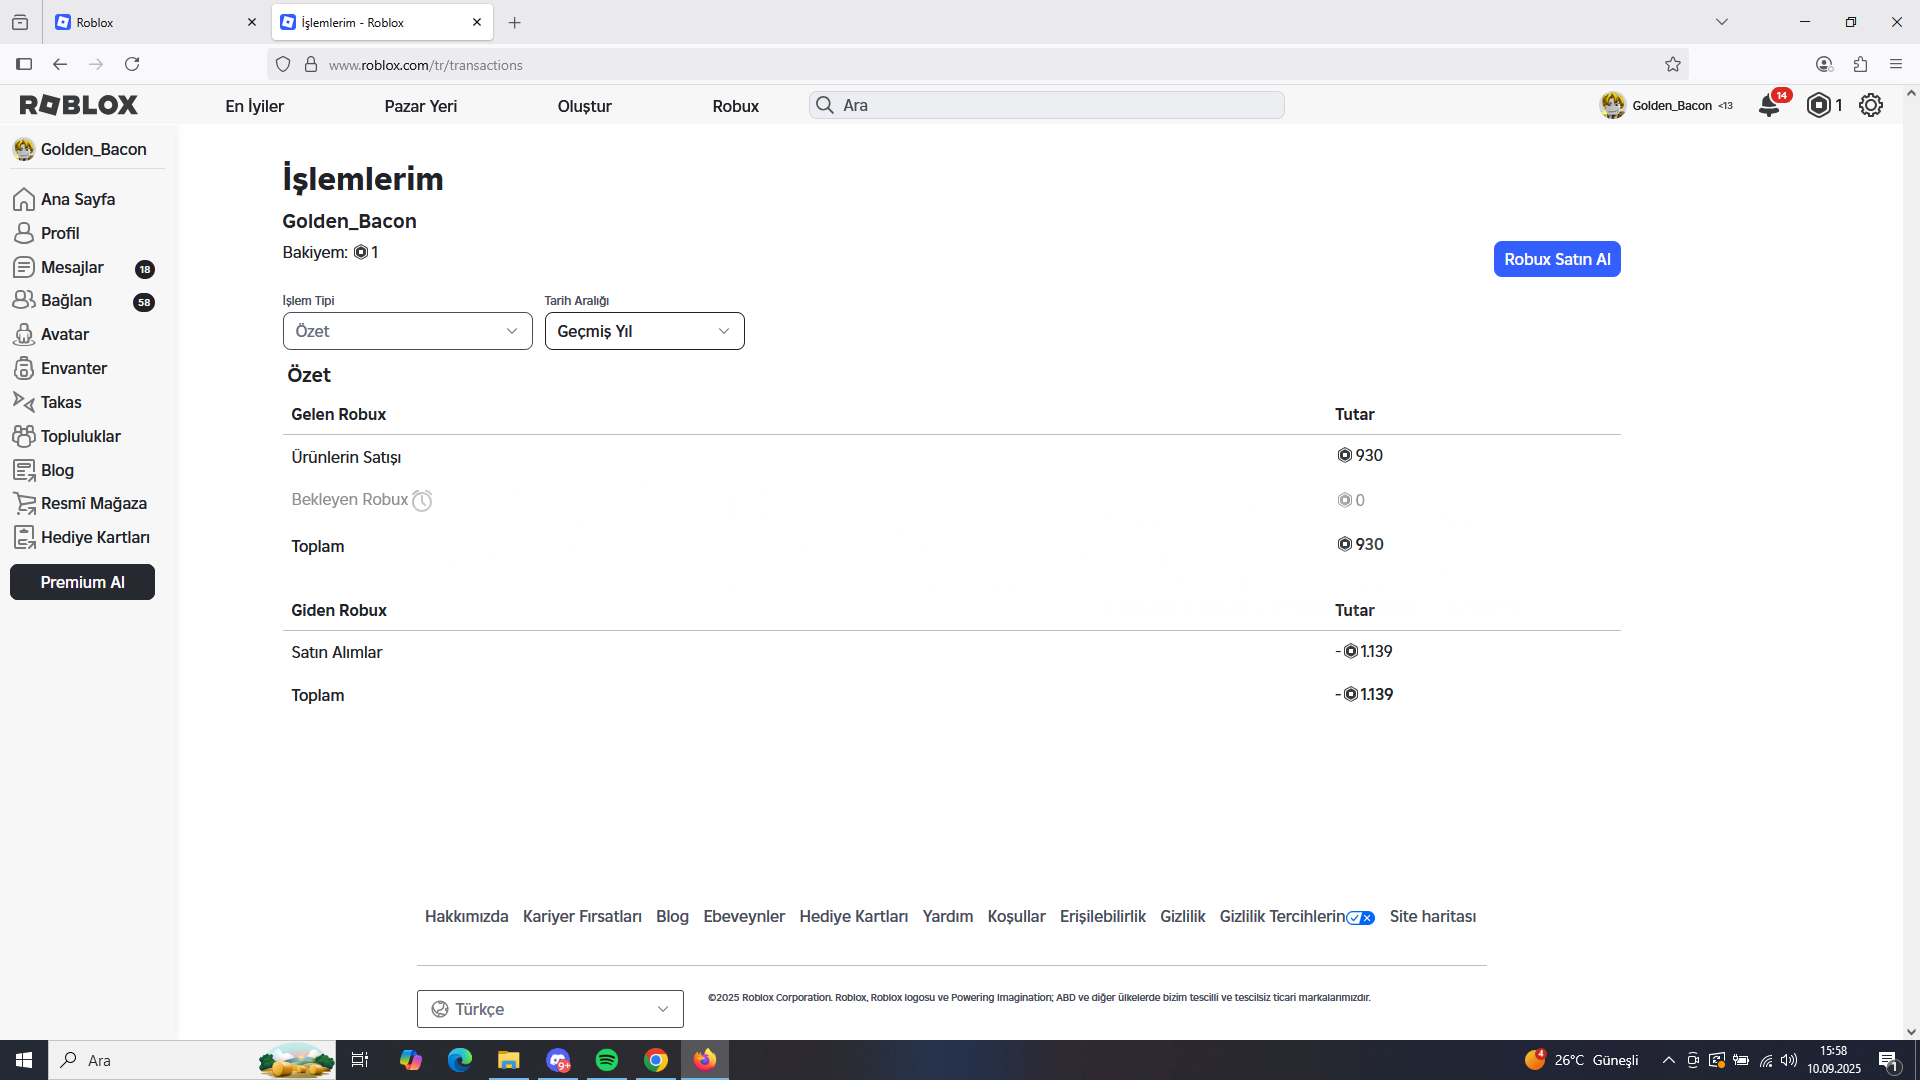This screenshot has height=1080, width=1920.
Task: Open the Tarih Aralığı Geçmiş Yıl dropdown
Action: click(644, 331)
